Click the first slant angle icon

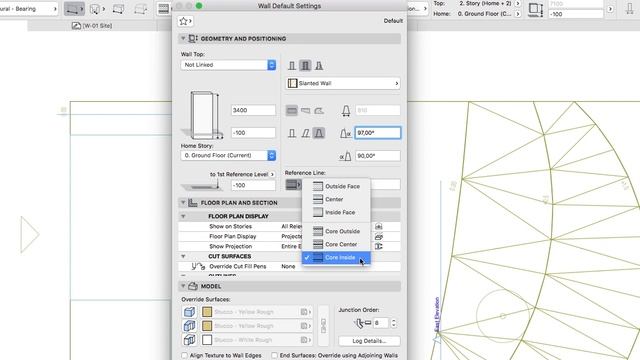[345, 133]
